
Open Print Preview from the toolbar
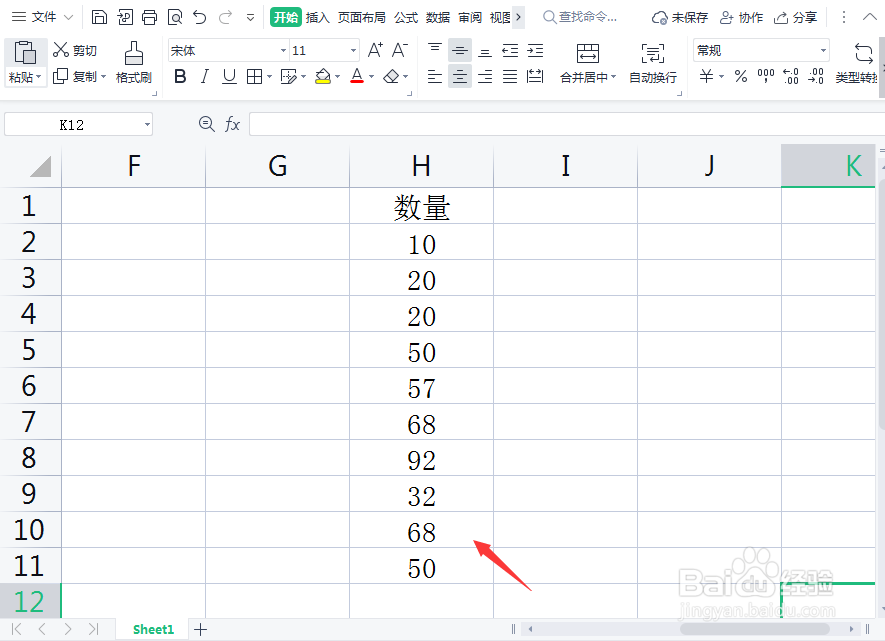click(x=175, y=17)
